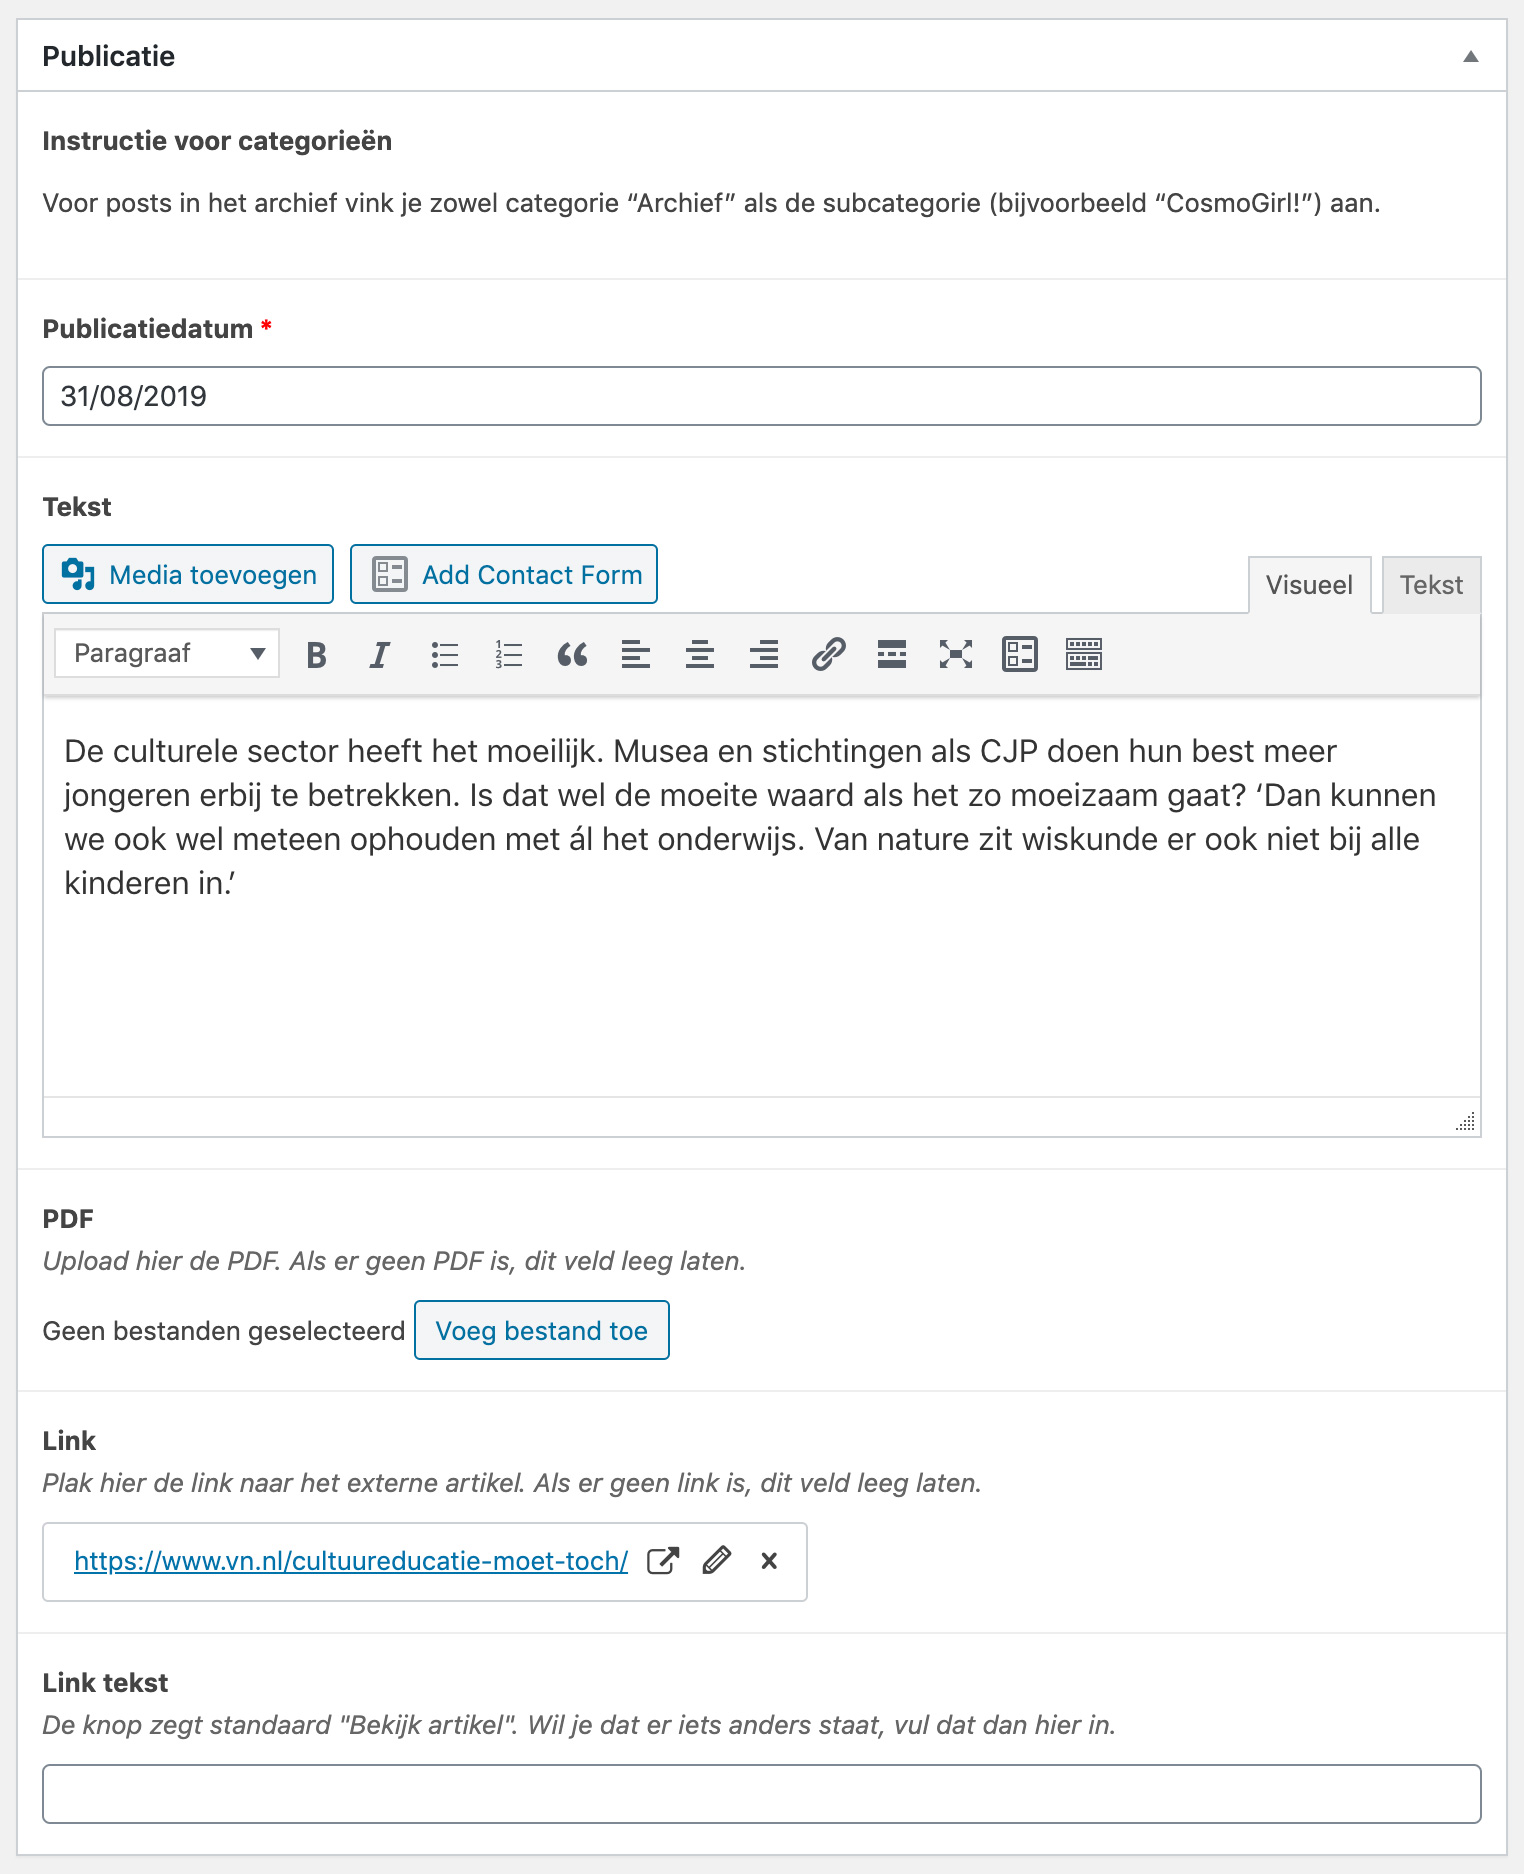This screenshot has height=1874, width=1524.
Task: Insert a numbered list
Action: point(509,655)
